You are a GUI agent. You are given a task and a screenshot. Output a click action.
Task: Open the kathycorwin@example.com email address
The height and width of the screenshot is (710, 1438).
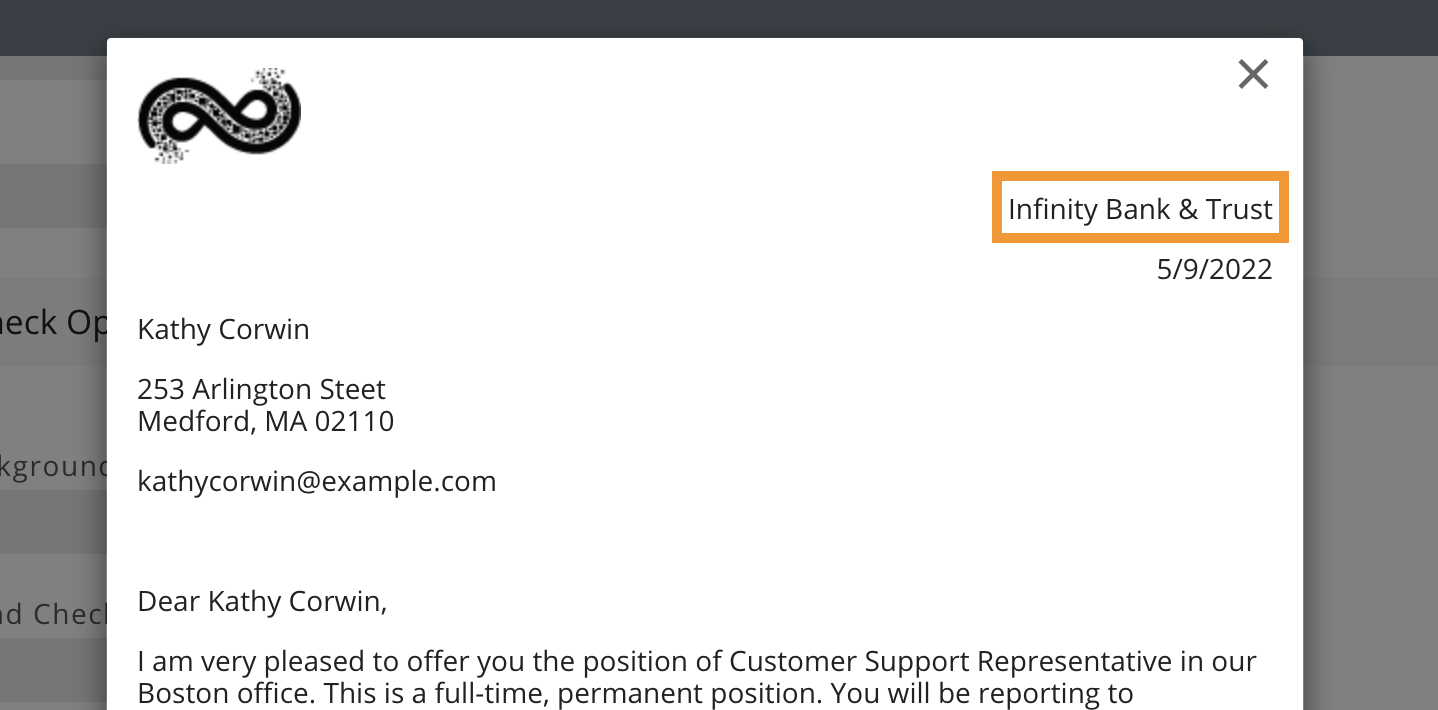click(317, 481)
